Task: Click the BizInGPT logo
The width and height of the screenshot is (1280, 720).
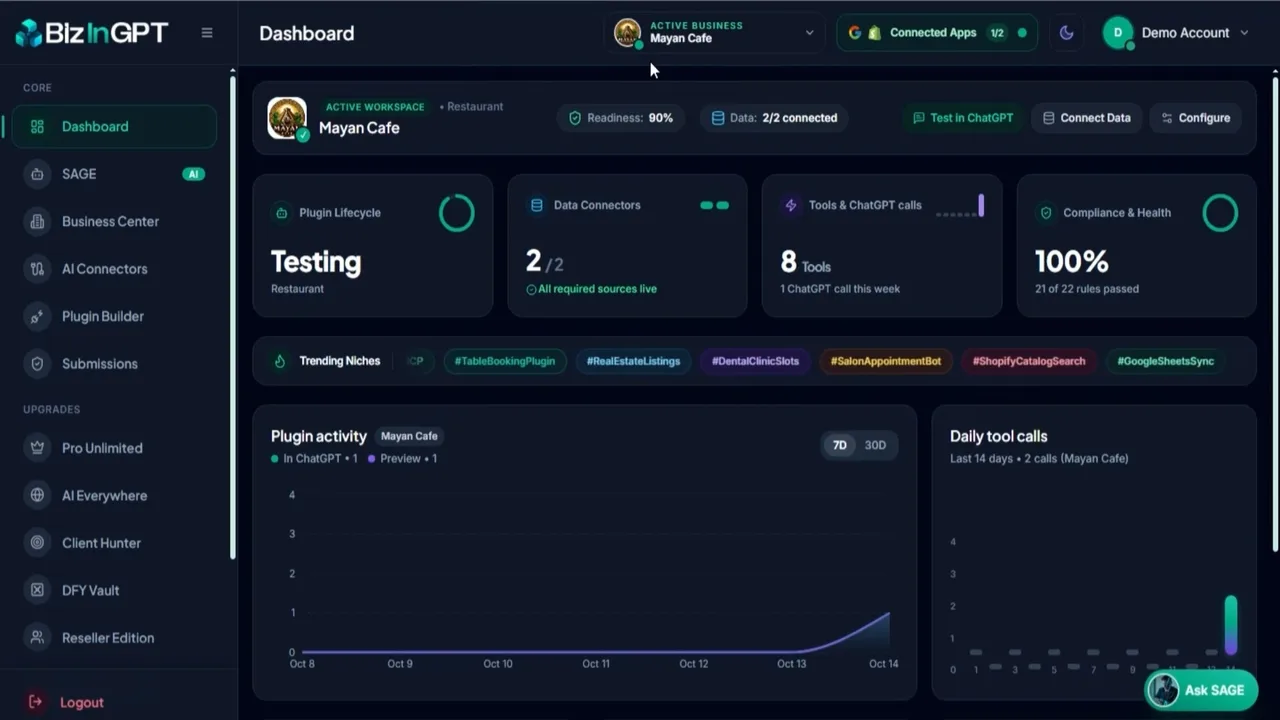Action: [91, 33]
